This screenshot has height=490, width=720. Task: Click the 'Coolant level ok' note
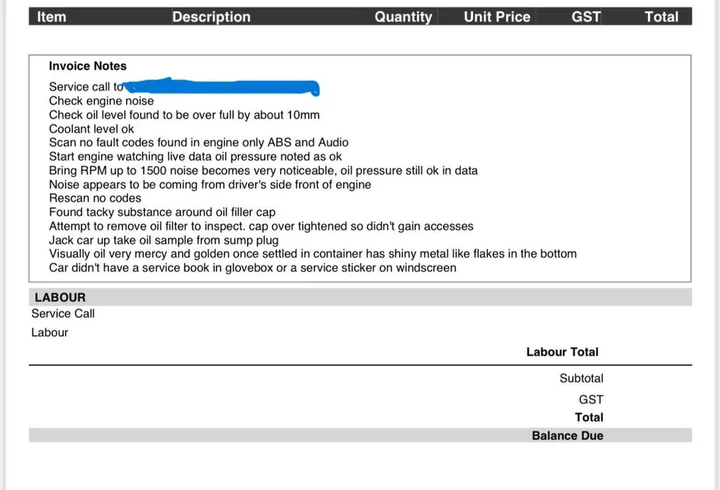click(91, 129)
